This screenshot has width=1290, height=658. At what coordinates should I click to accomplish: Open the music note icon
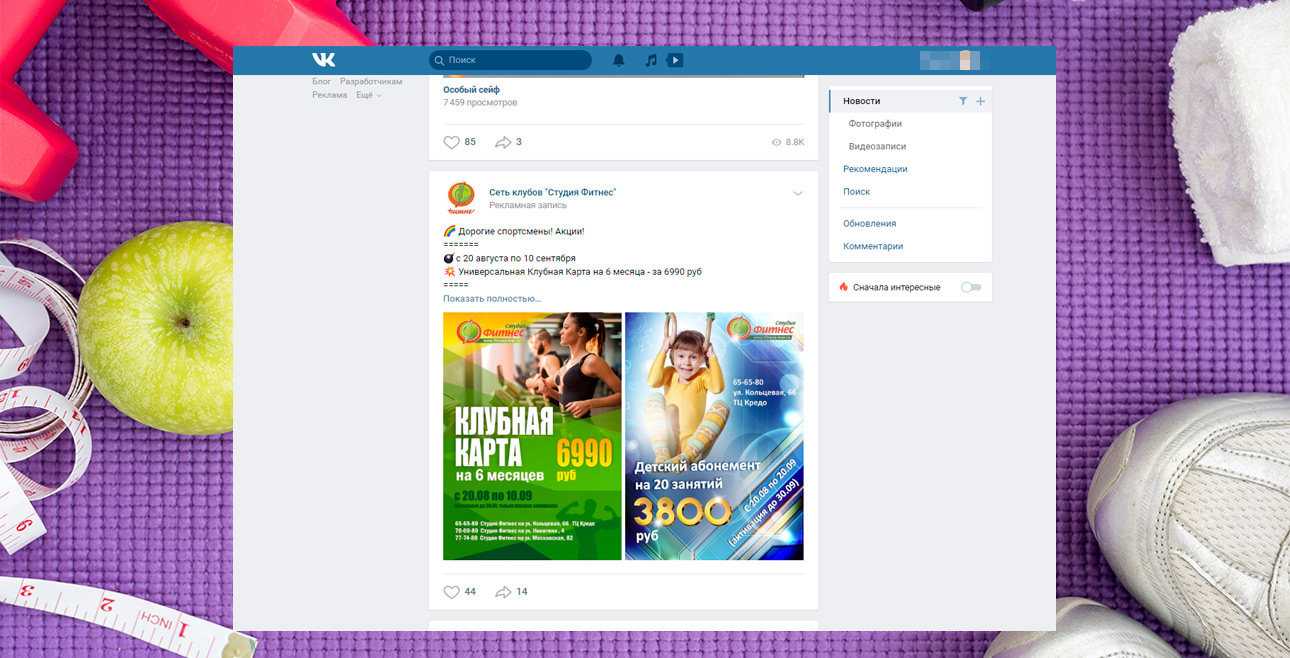click(x=651, y=60)
